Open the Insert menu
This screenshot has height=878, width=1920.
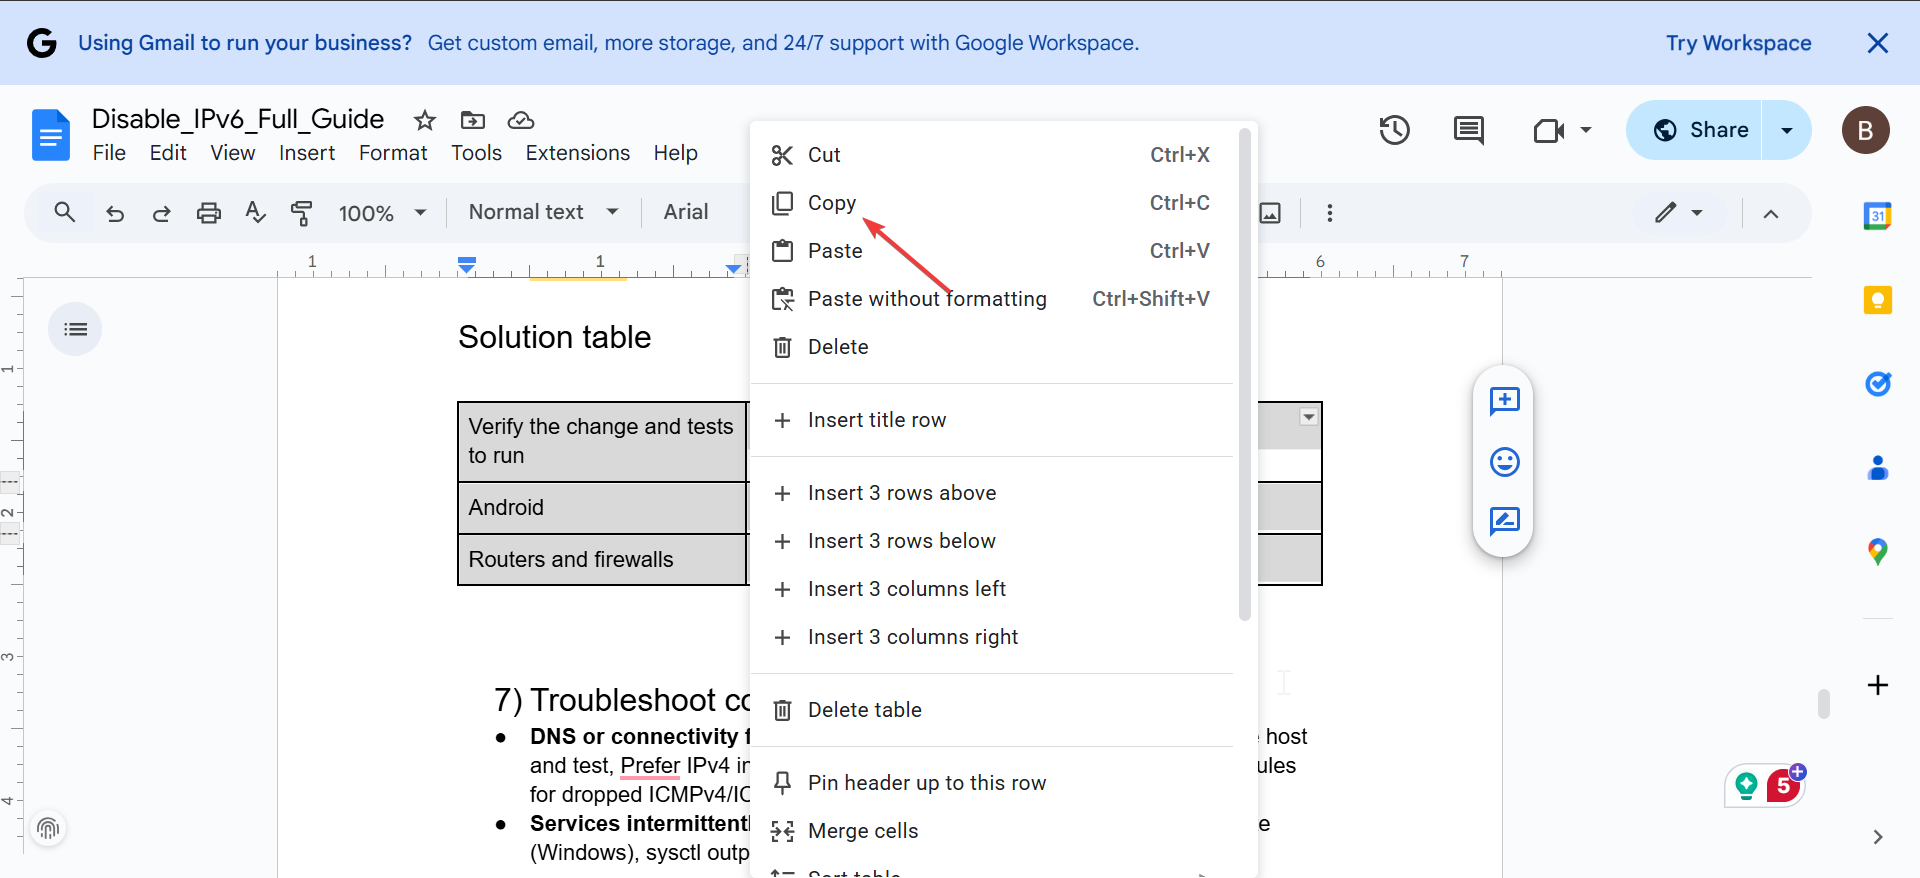[x=307, y=153]
